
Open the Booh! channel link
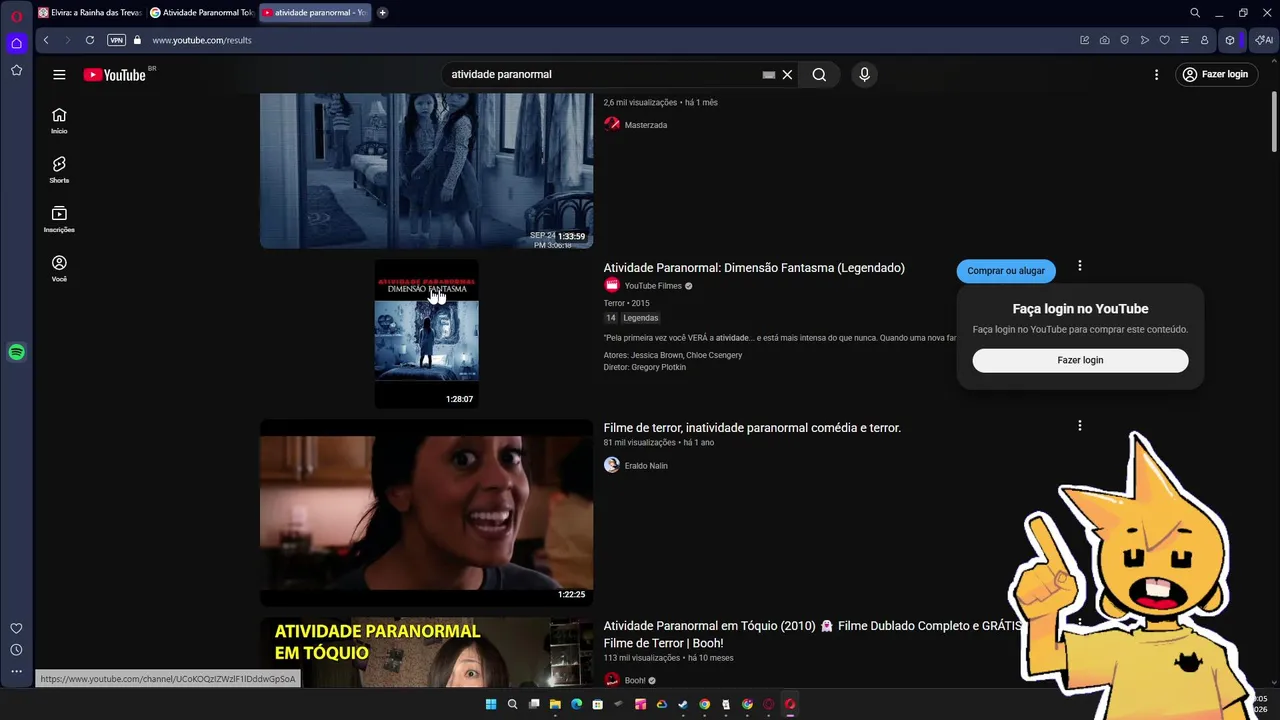point(635,681)
